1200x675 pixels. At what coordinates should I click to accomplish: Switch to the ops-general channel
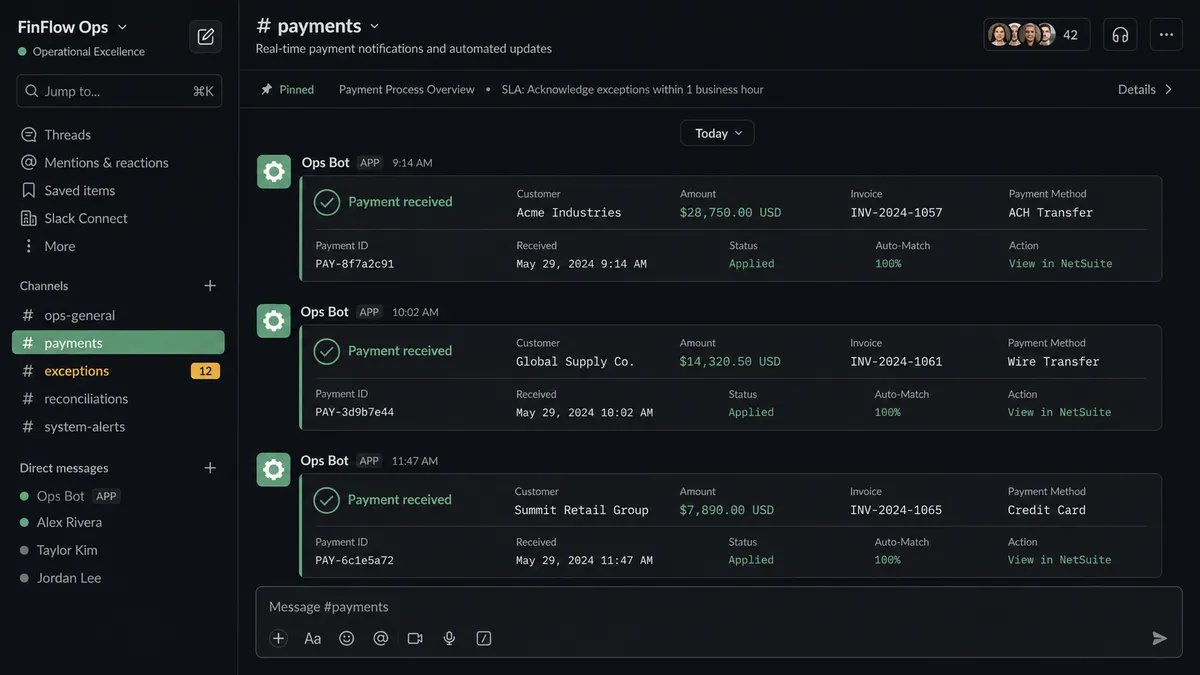point(118,315)
